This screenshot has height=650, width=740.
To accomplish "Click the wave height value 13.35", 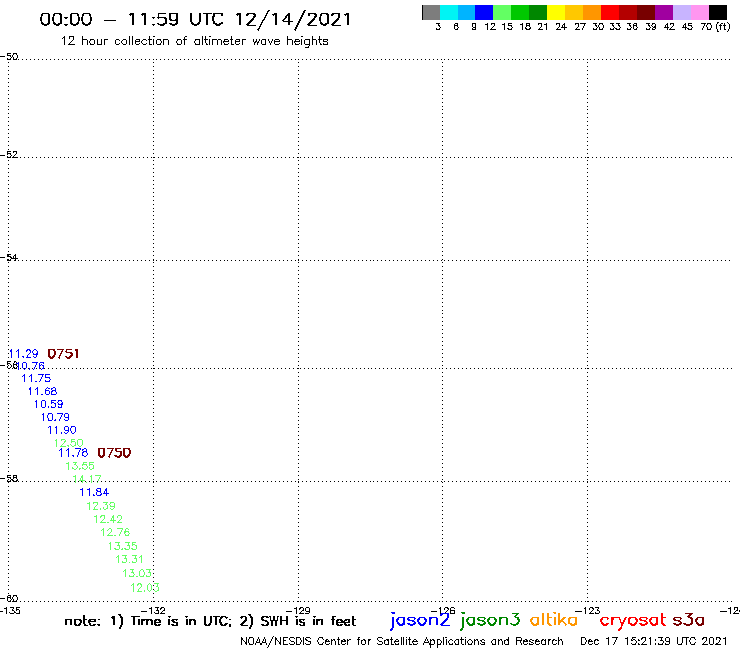I will click(x=123, y=546).
